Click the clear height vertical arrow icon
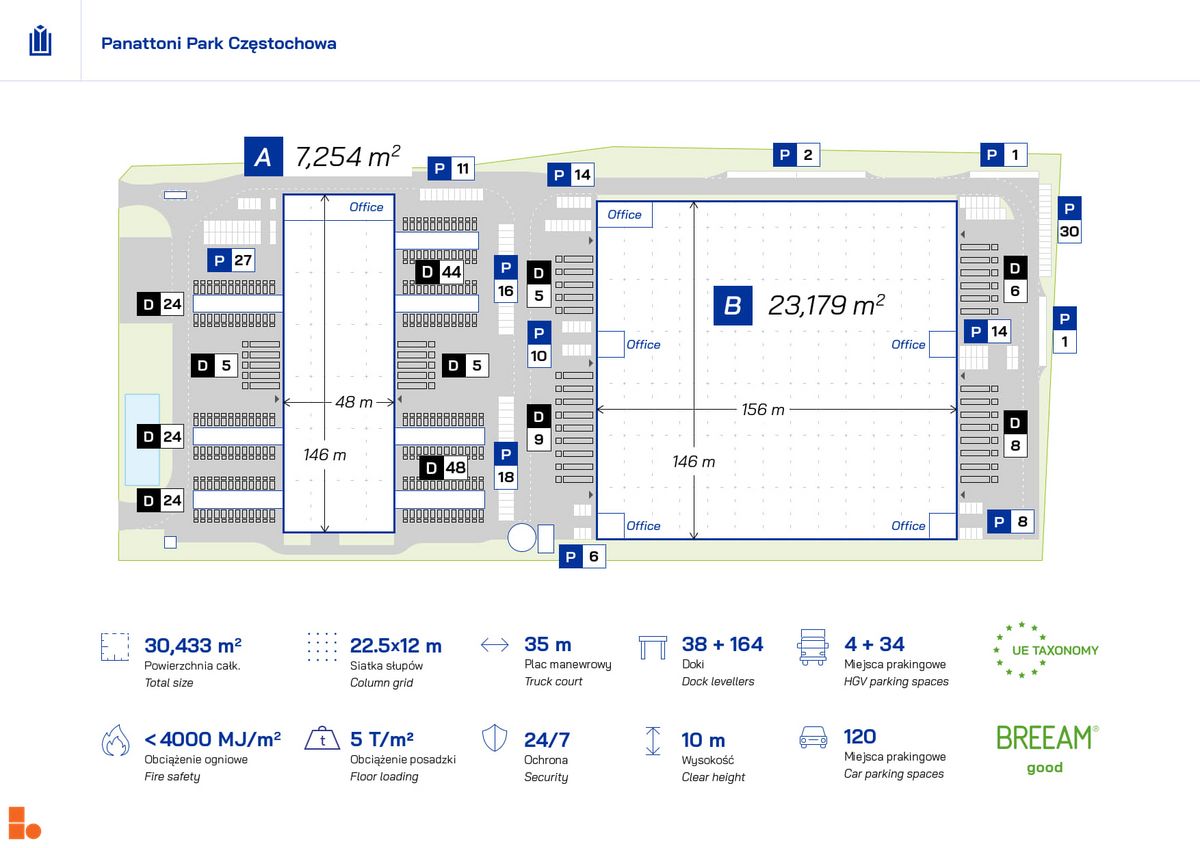 coord(653,741)
